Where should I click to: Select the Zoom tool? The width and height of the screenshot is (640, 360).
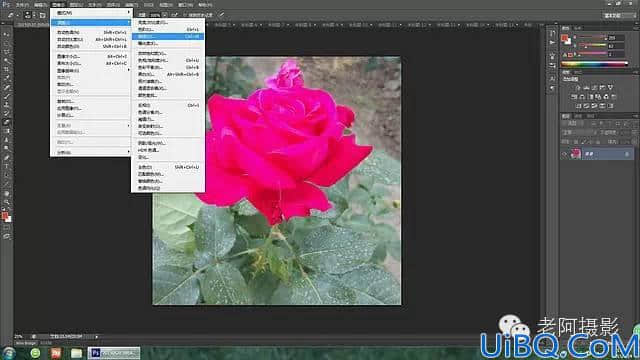6,202
